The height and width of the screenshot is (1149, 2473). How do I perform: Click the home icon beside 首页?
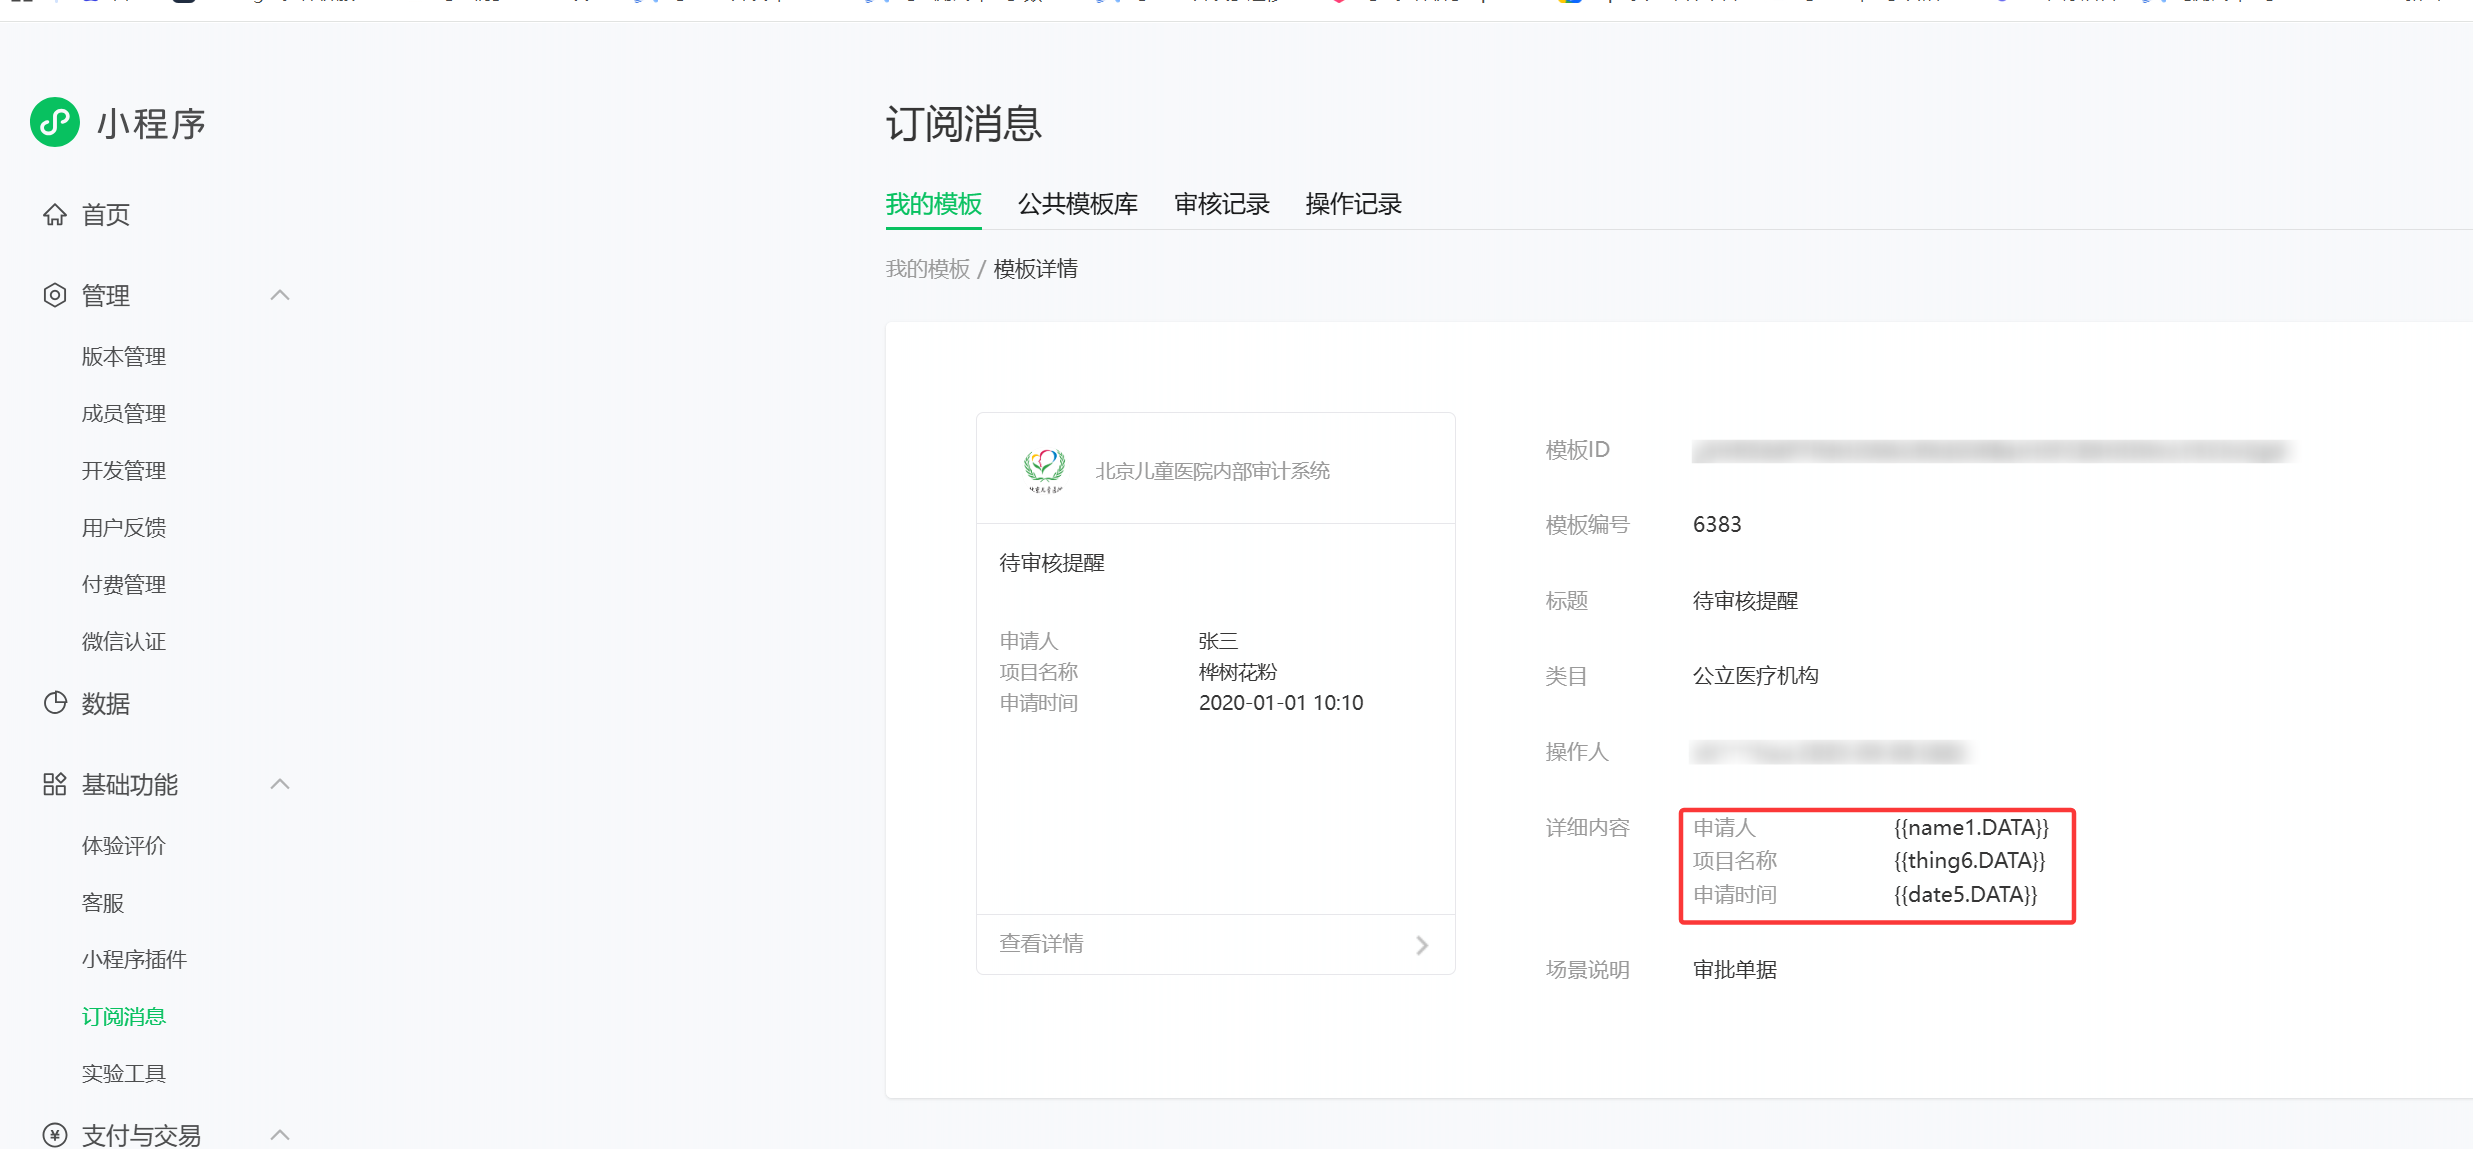(x=55, y=215)
